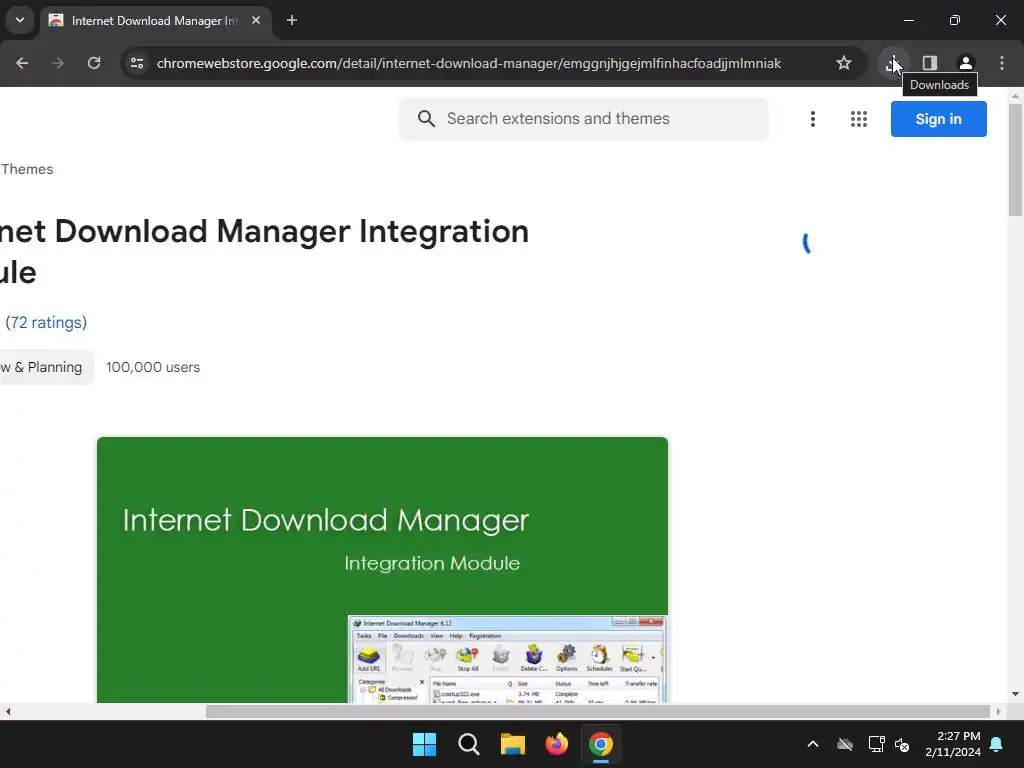Image resolution: width=1024 pixels, height=768 pixels.
Task: Click the Search extensions and themes field
Action: (584, 119)
